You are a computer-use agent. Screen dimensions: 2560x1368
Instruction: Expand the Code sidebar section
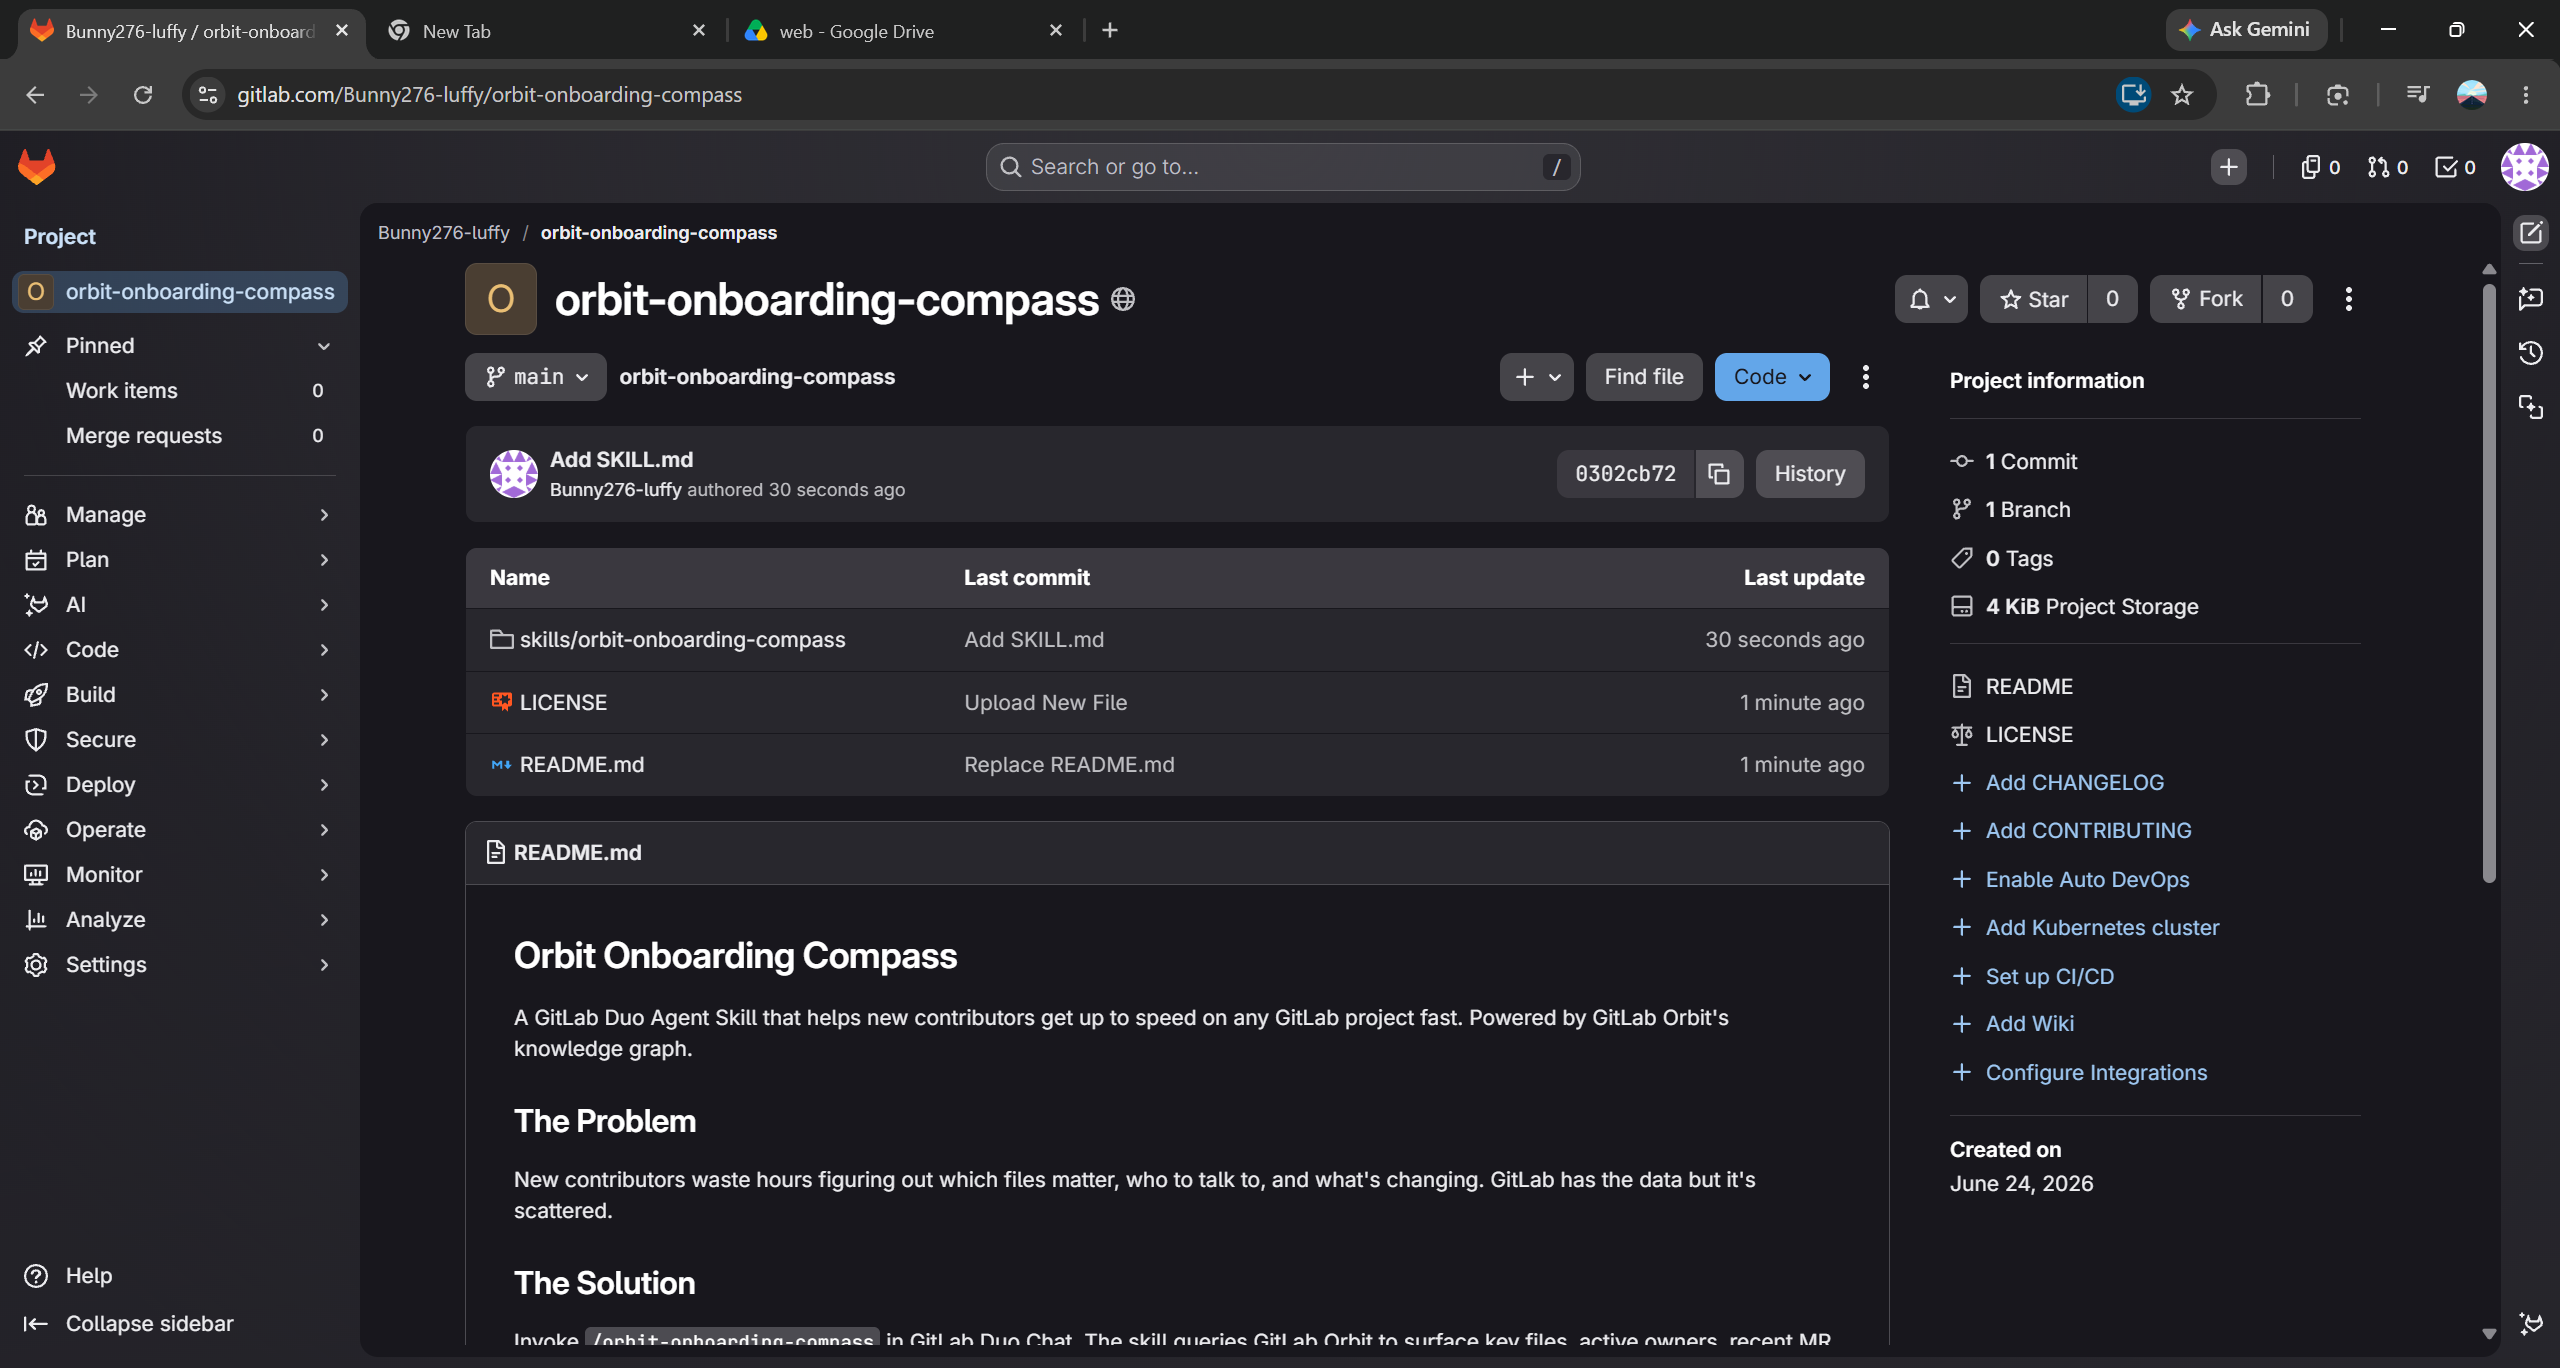(180, 650)
